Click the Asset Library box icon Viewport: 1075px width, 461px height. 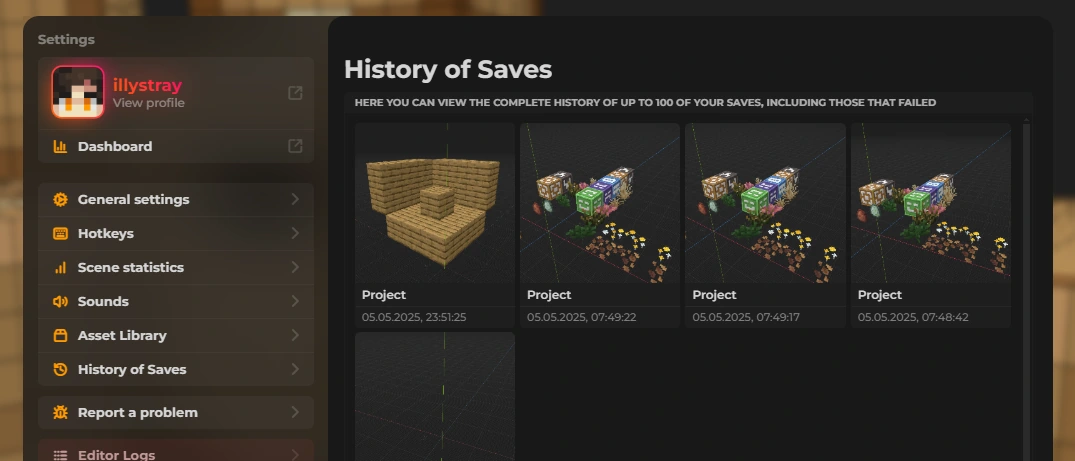click(x=60, y=335)
